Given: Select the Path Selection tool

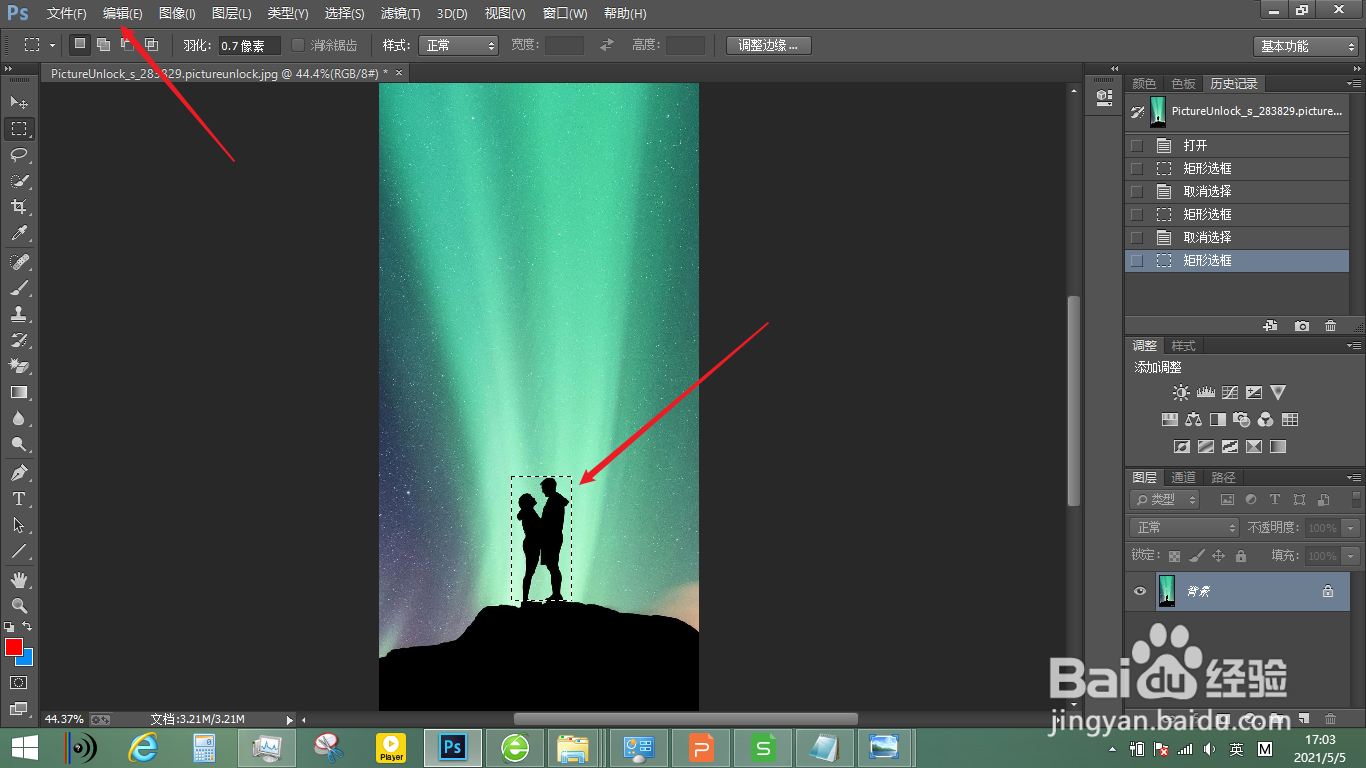Looking at the screenshot, I should pos(19,525).
